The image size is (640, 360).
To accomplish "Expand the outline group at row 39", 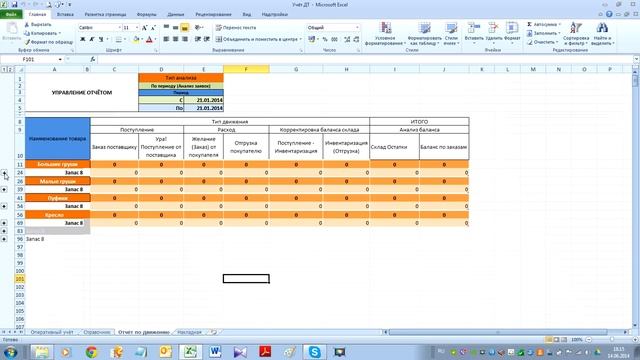I will 4,189.
